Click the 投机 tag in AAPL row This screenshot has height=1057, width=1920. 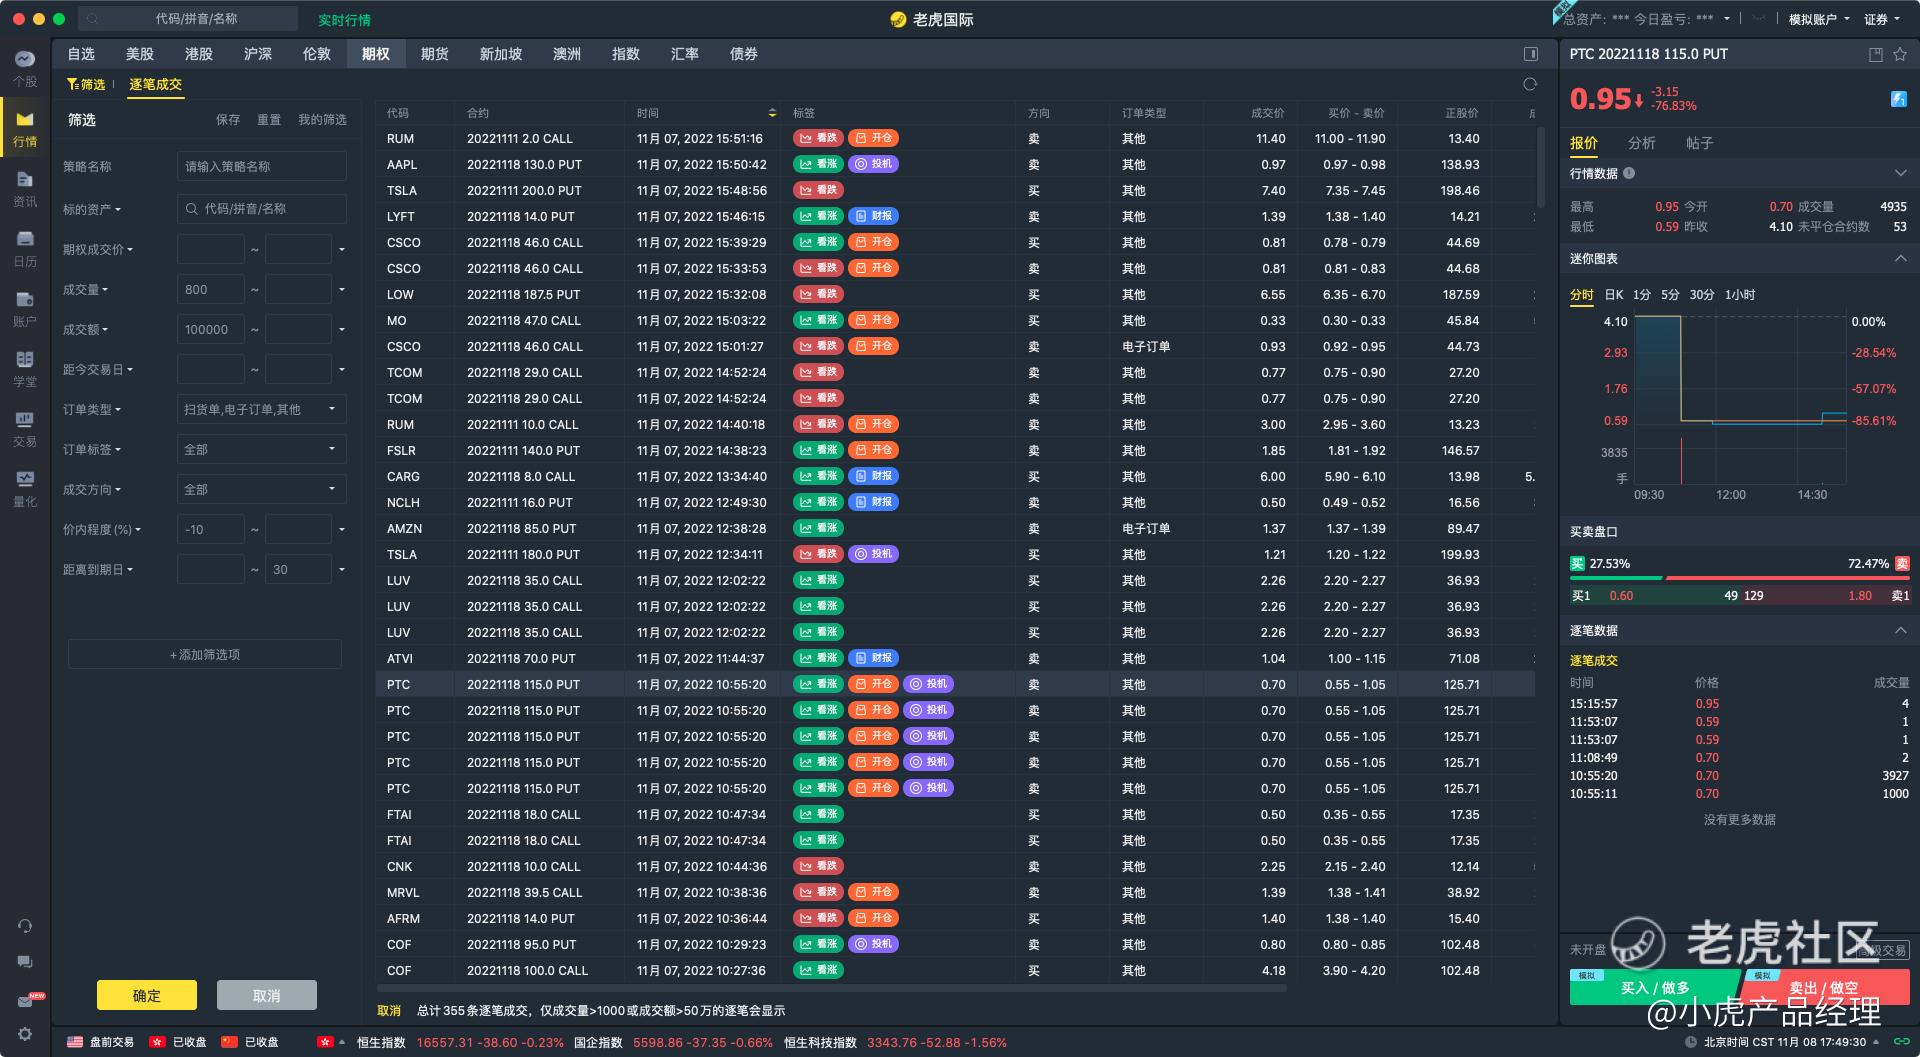(x=873, y=164)
